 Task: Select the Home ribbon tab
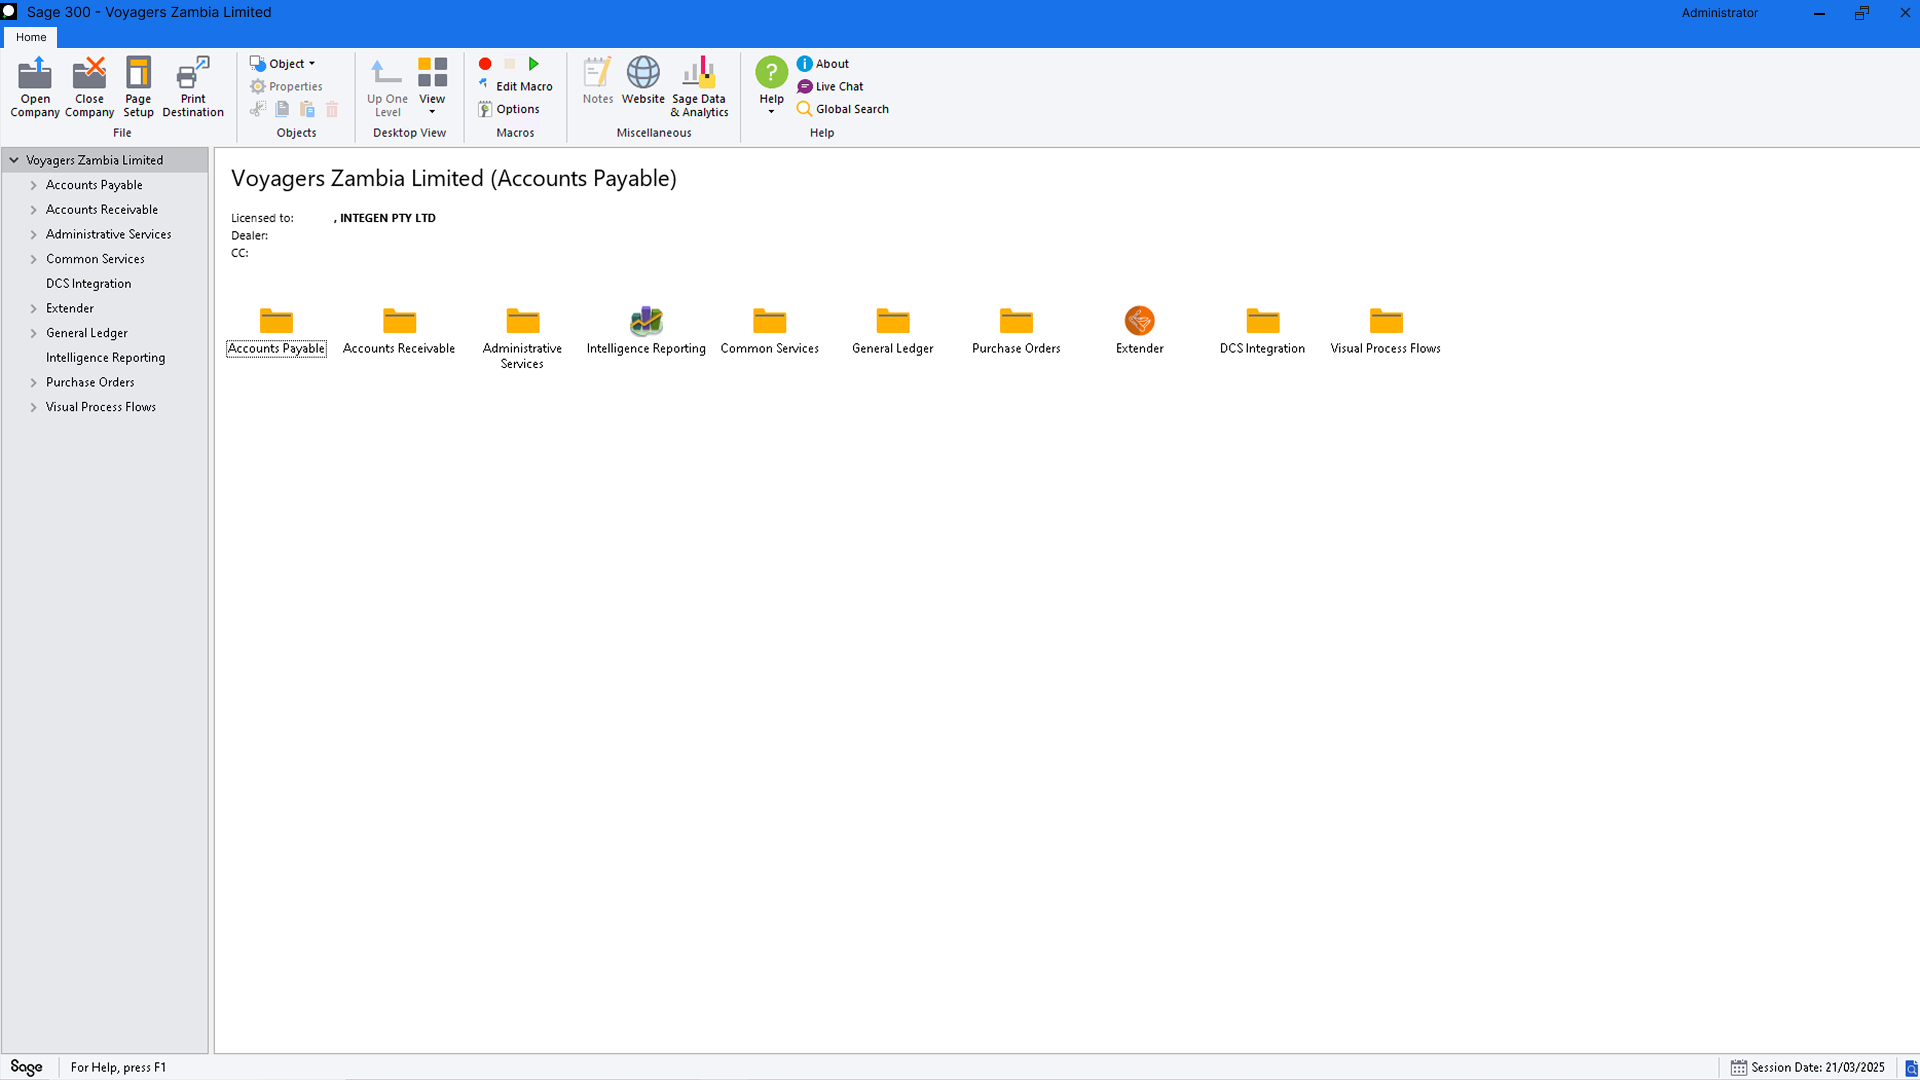click(31, 37)
